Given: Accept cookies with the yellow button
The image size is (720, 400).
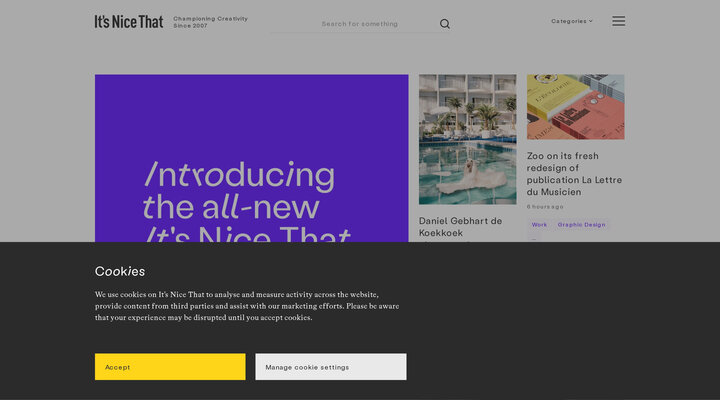Looking at the screenshot, I should click(x=170, y=367).
